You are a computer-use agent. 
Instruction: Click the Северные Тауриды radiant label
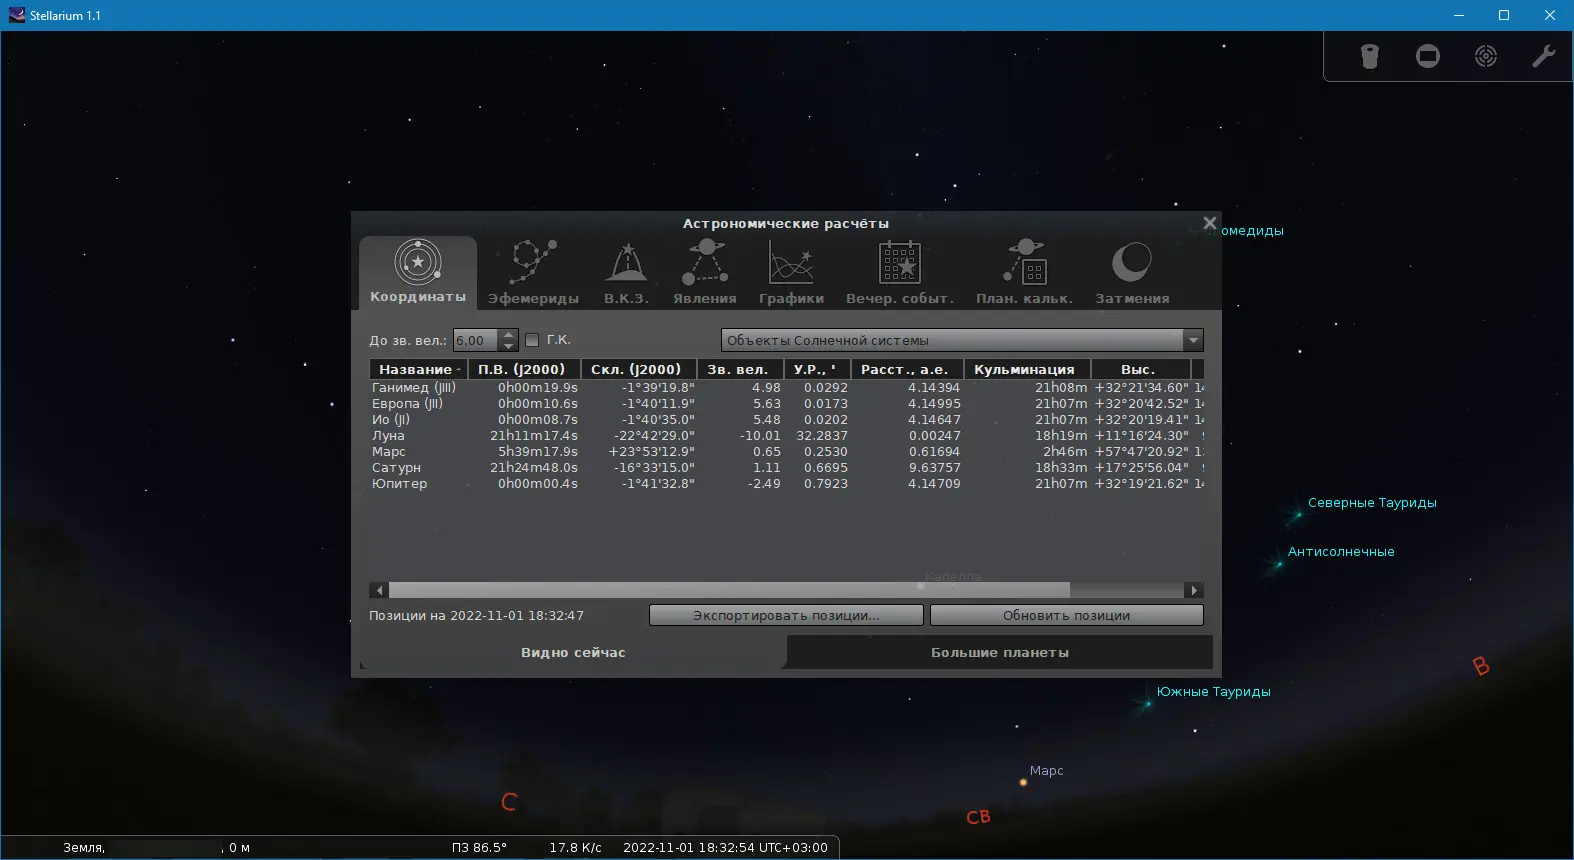[1372, 502]
